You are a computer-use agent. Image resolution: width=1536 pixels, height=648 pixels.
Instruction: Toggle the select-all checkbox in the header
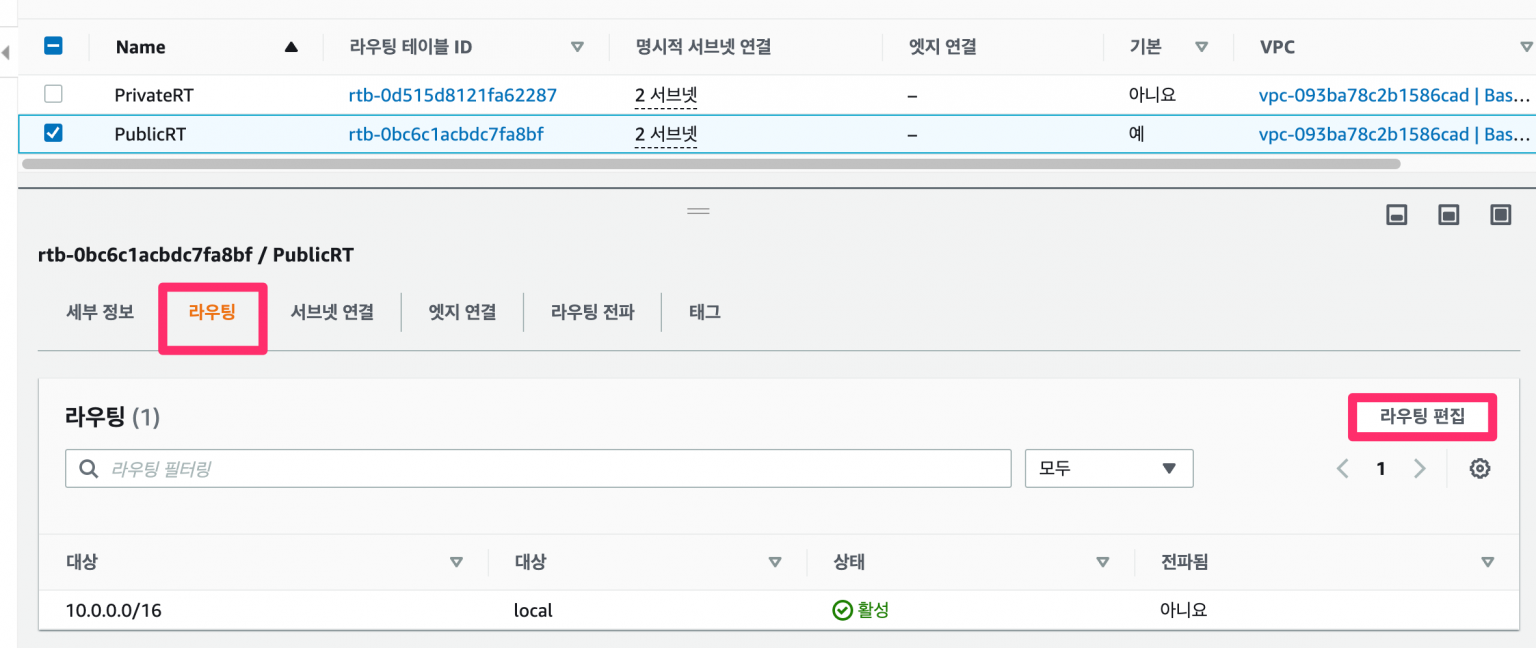point(53,46)
